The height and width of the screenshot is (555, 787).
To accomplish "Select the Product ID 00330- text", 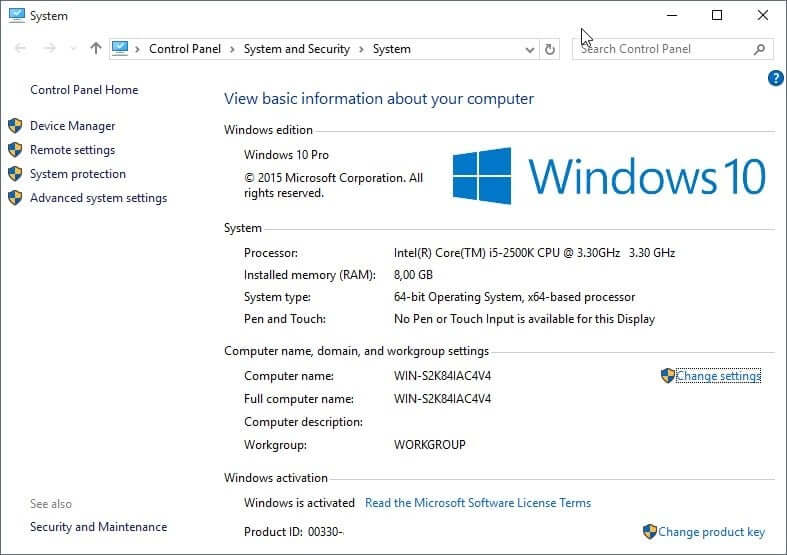I will point(294,532).
